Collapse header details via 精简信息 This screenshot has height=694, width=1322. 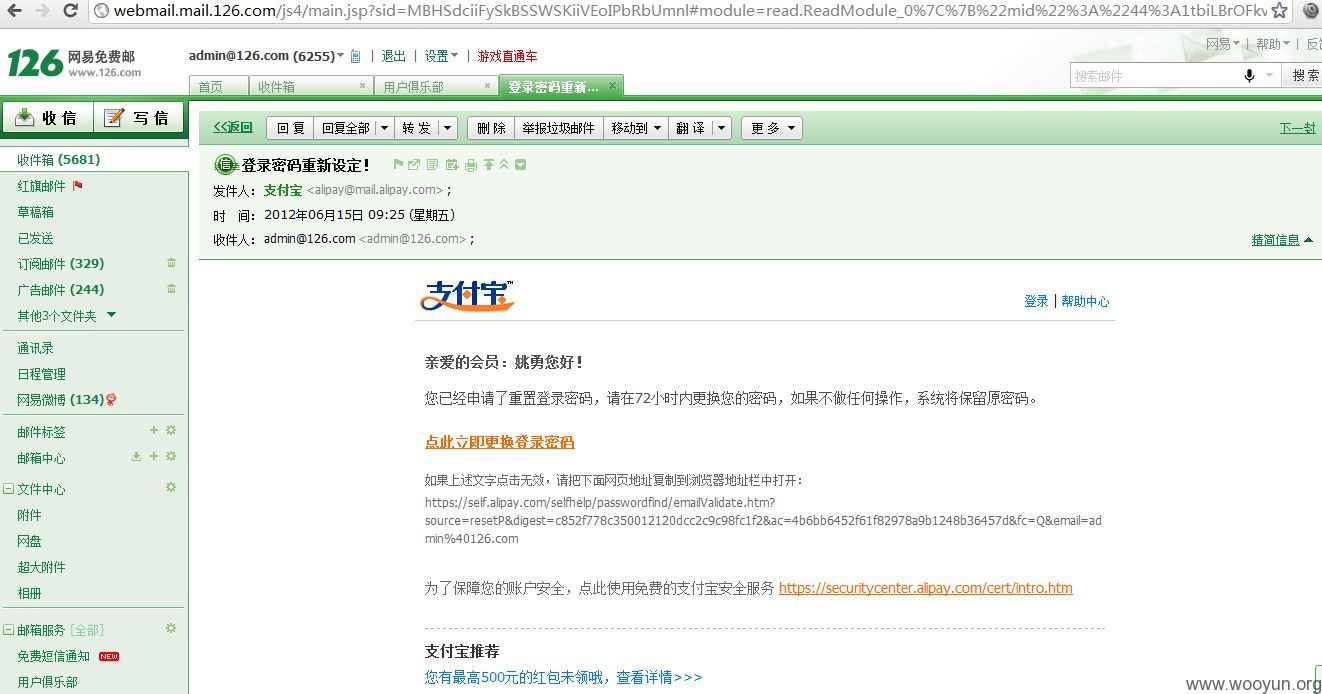click(1282, 240)
